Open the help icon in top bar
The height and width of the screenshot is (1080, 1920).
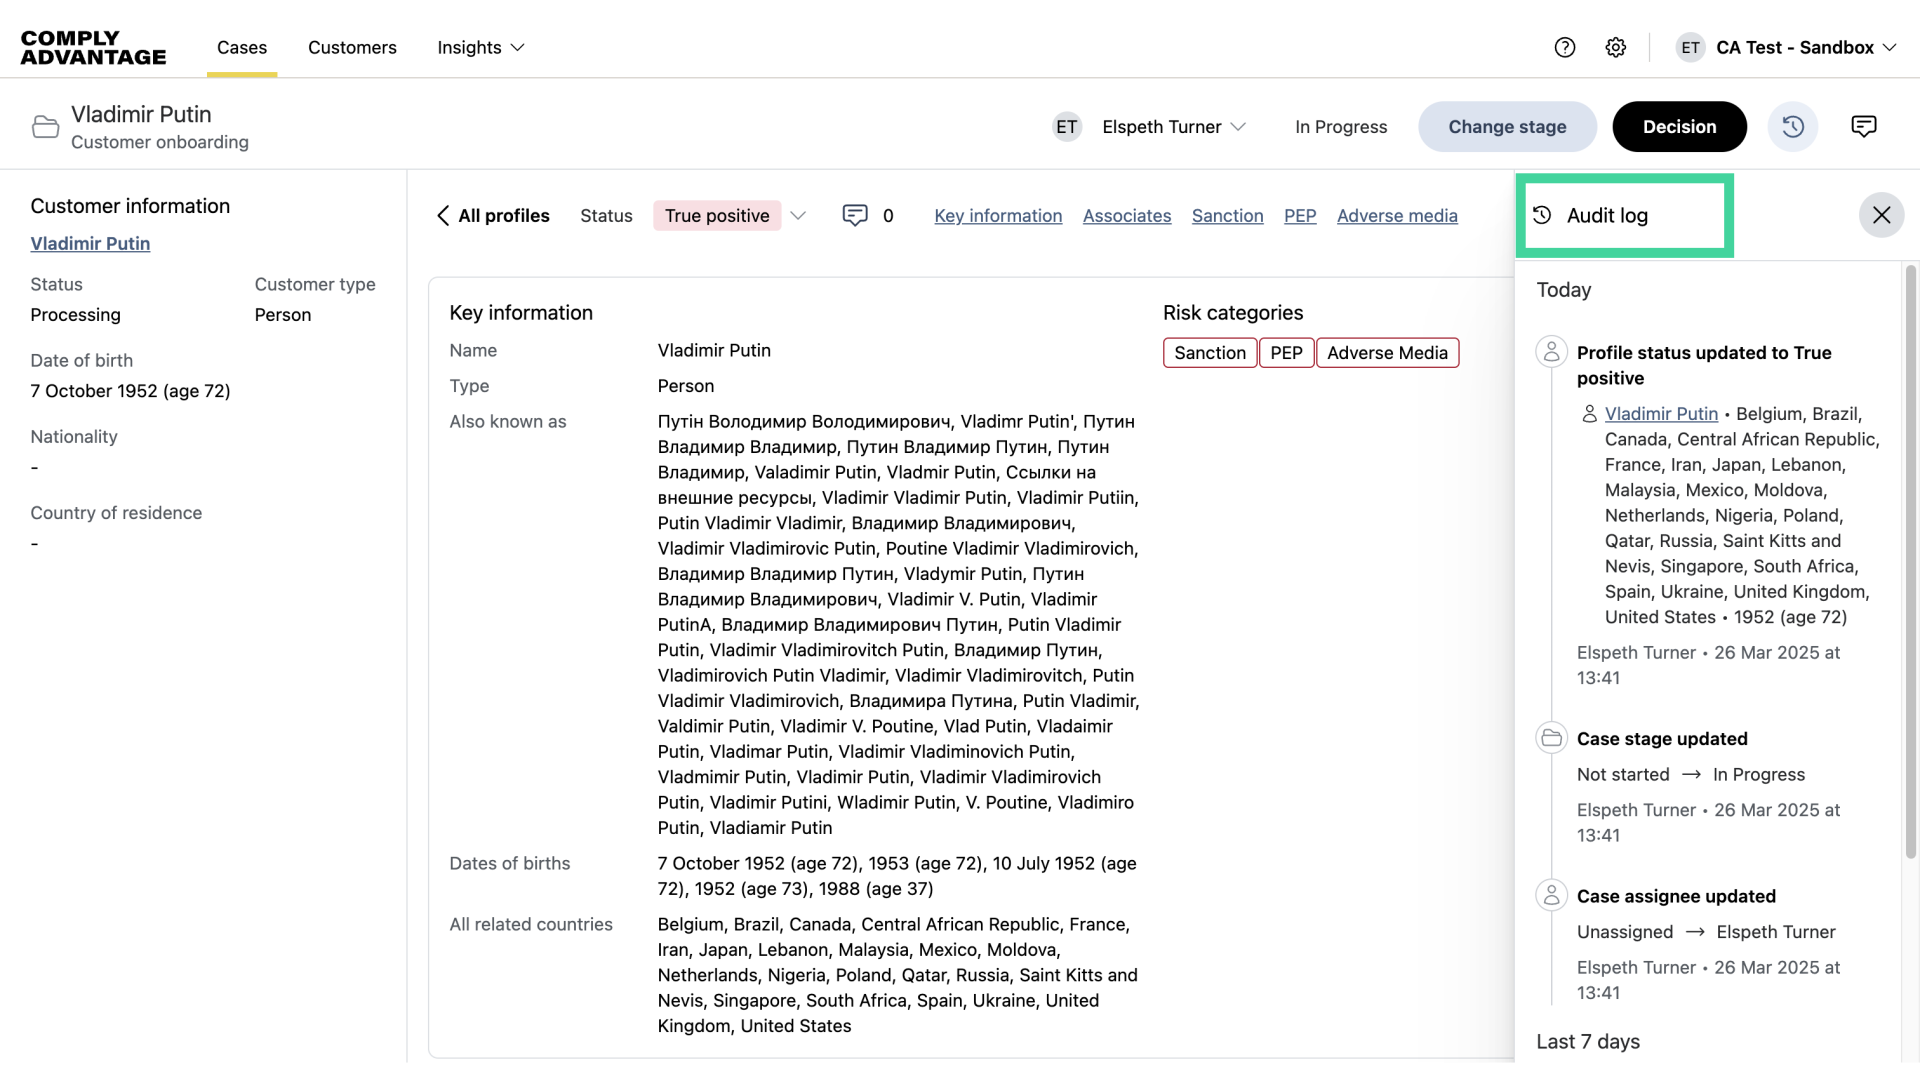tap(1565, 47)
